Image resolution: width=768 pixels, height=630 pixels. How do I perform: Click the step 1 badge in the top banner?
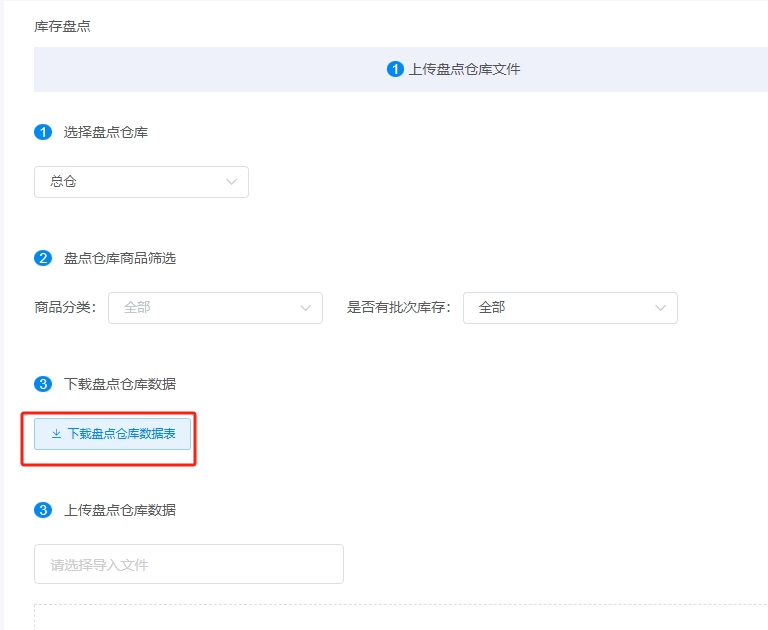point(395,70)
